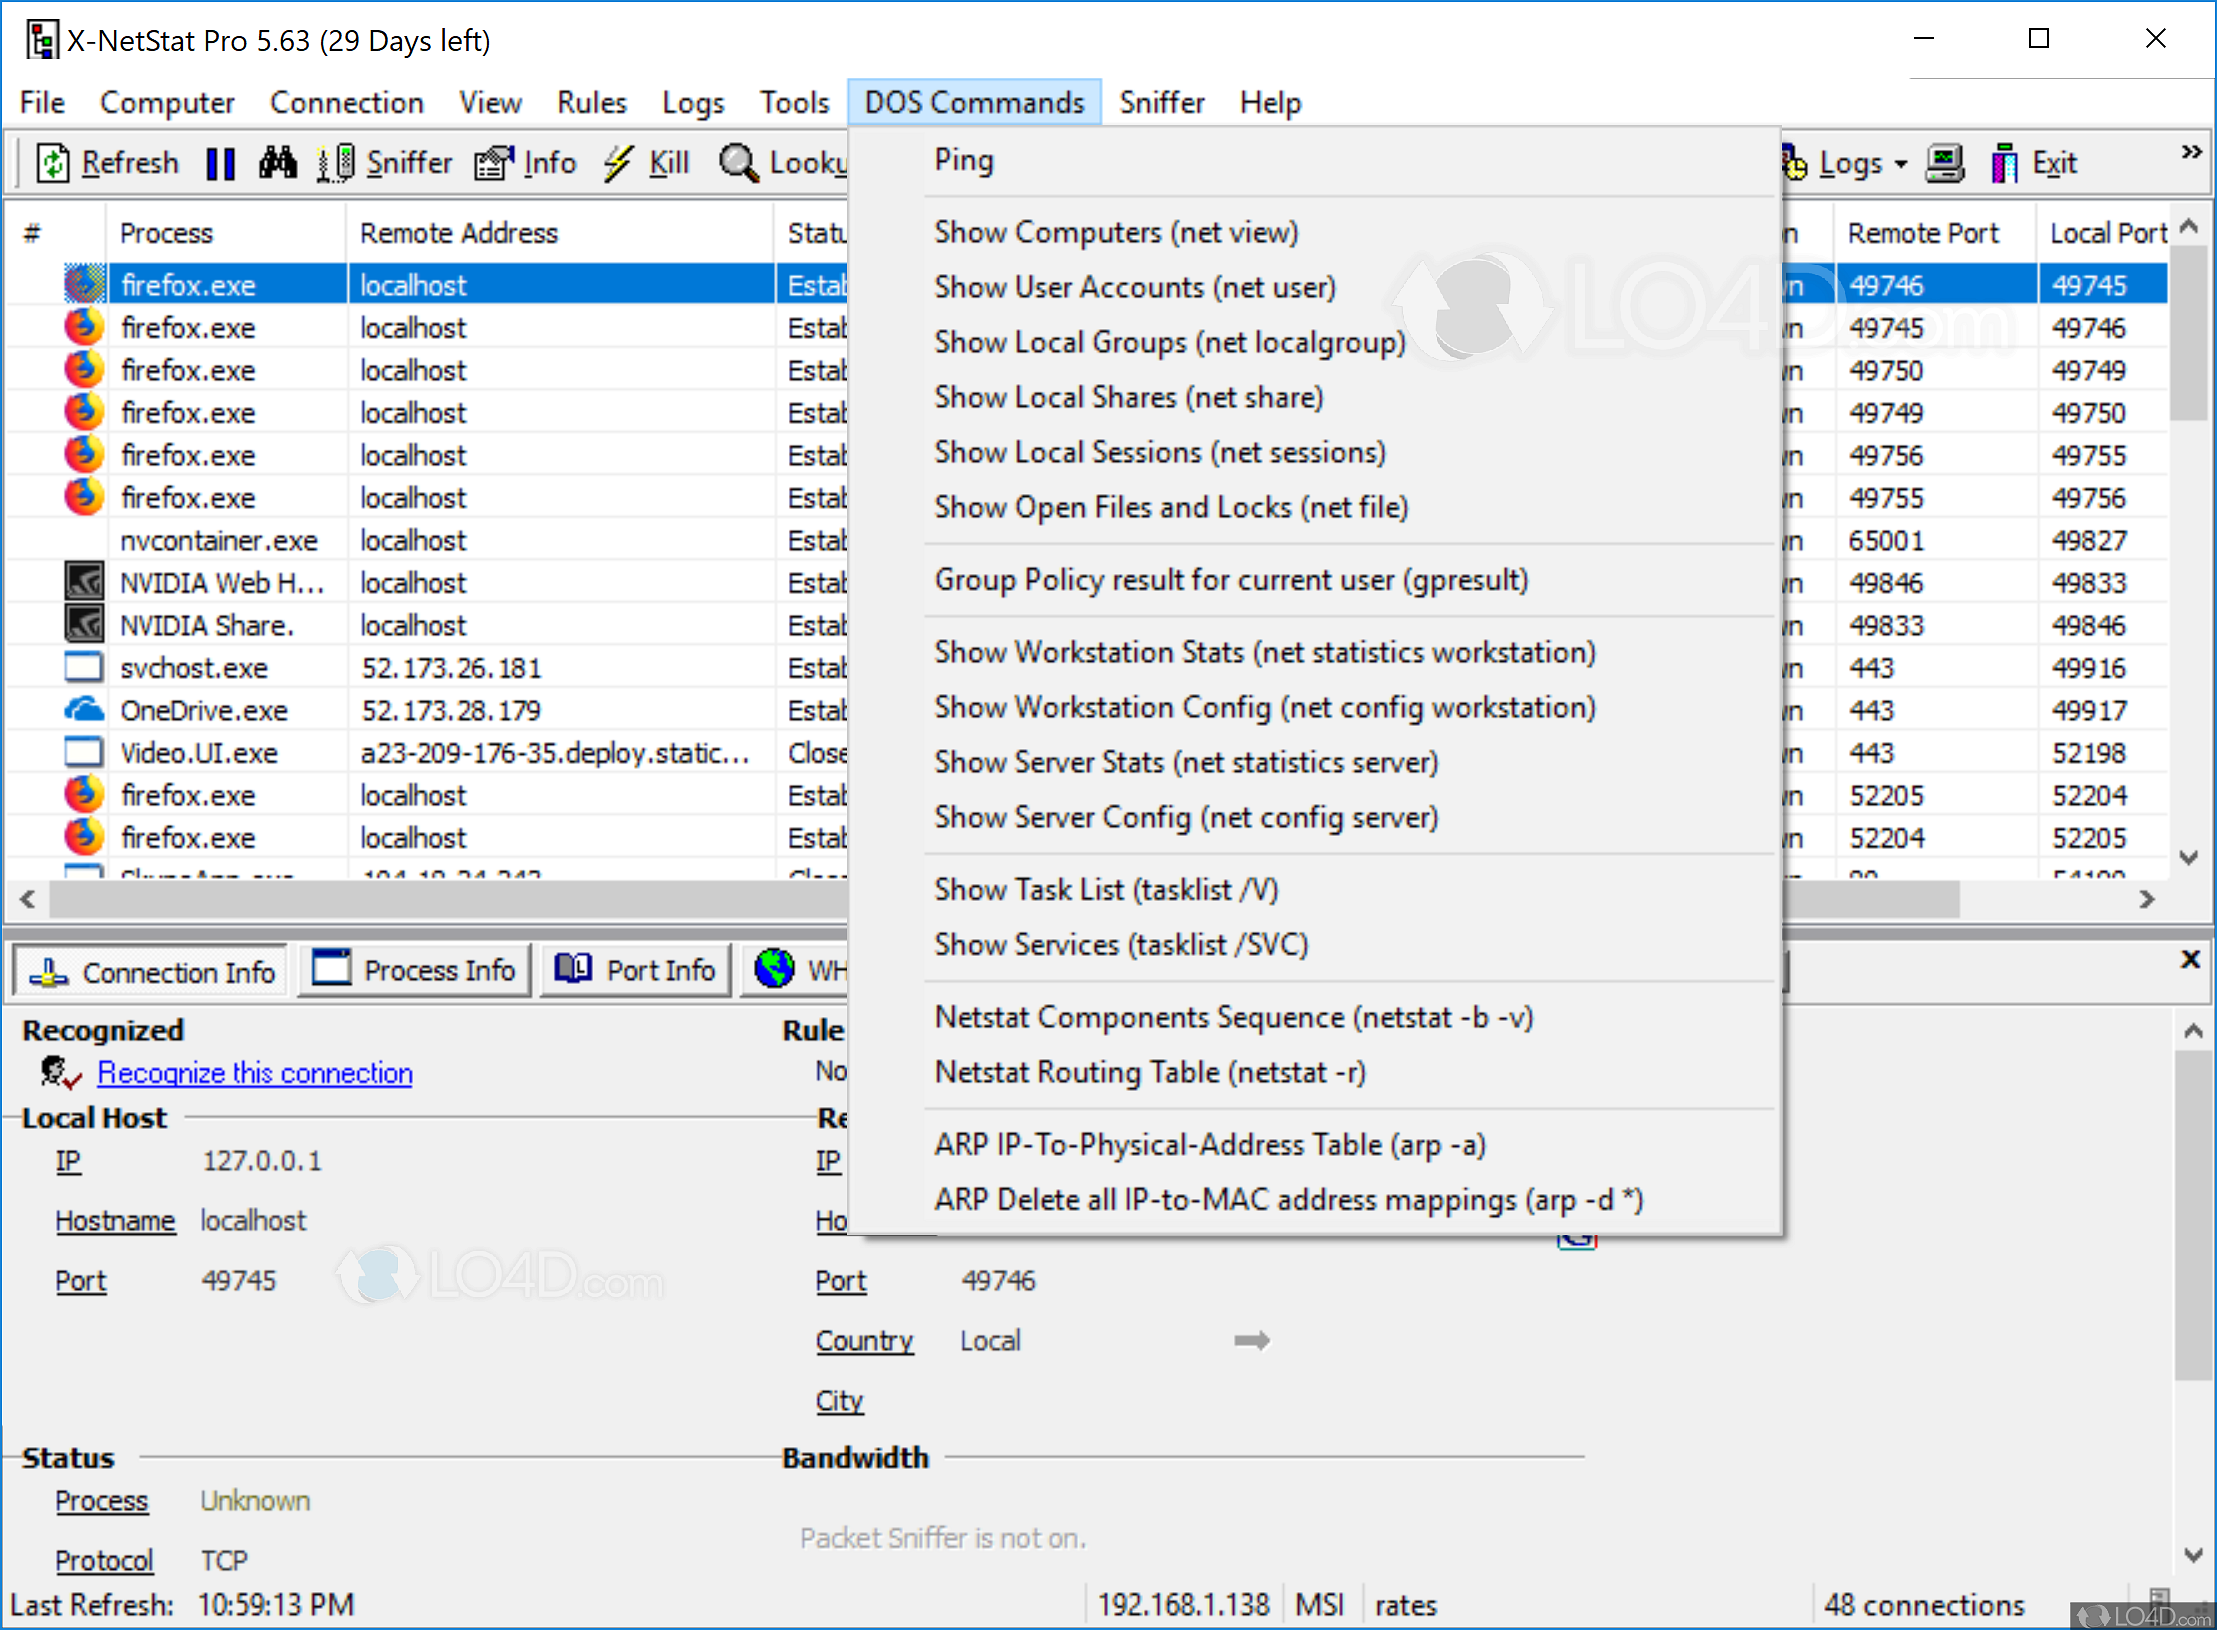Open the Sniffer menu in the menu bar

click(x=1161, y=102)
